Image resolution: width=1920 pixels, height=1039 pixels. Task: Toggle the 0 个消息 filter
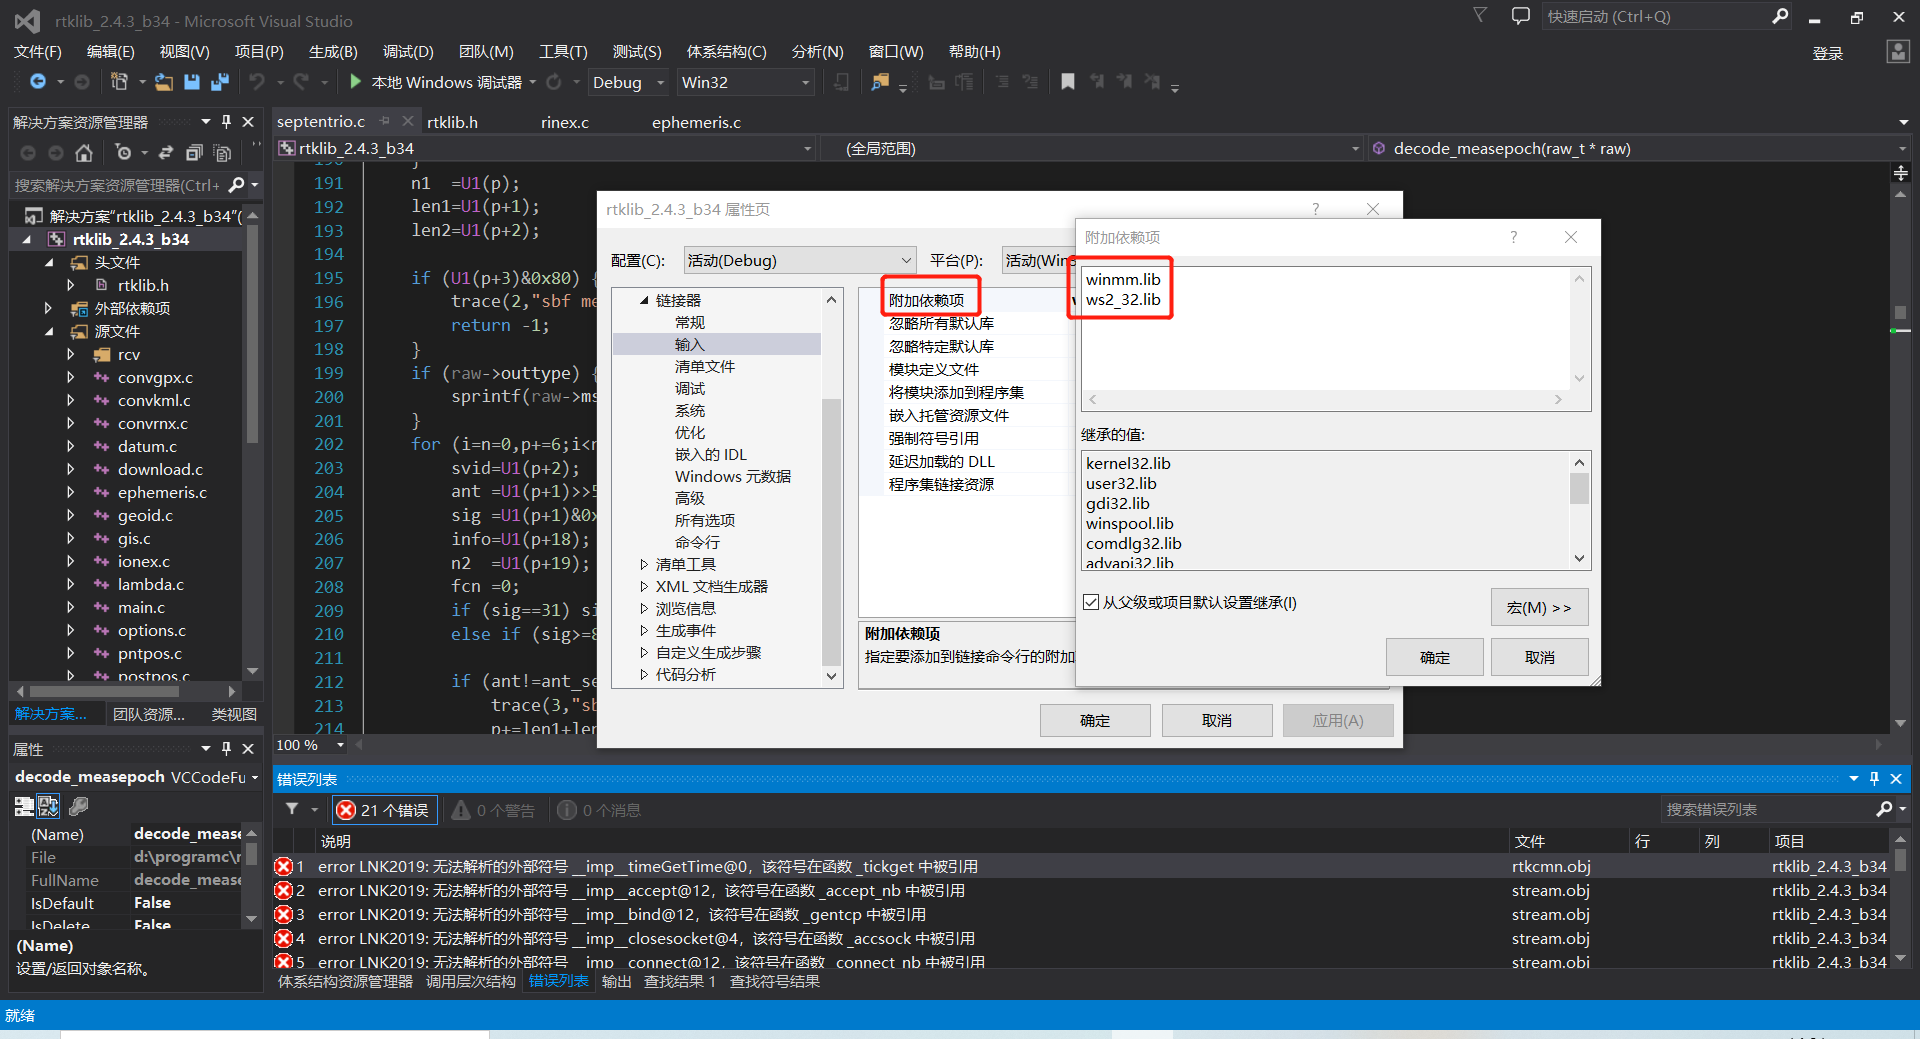[x=598, y=809]
